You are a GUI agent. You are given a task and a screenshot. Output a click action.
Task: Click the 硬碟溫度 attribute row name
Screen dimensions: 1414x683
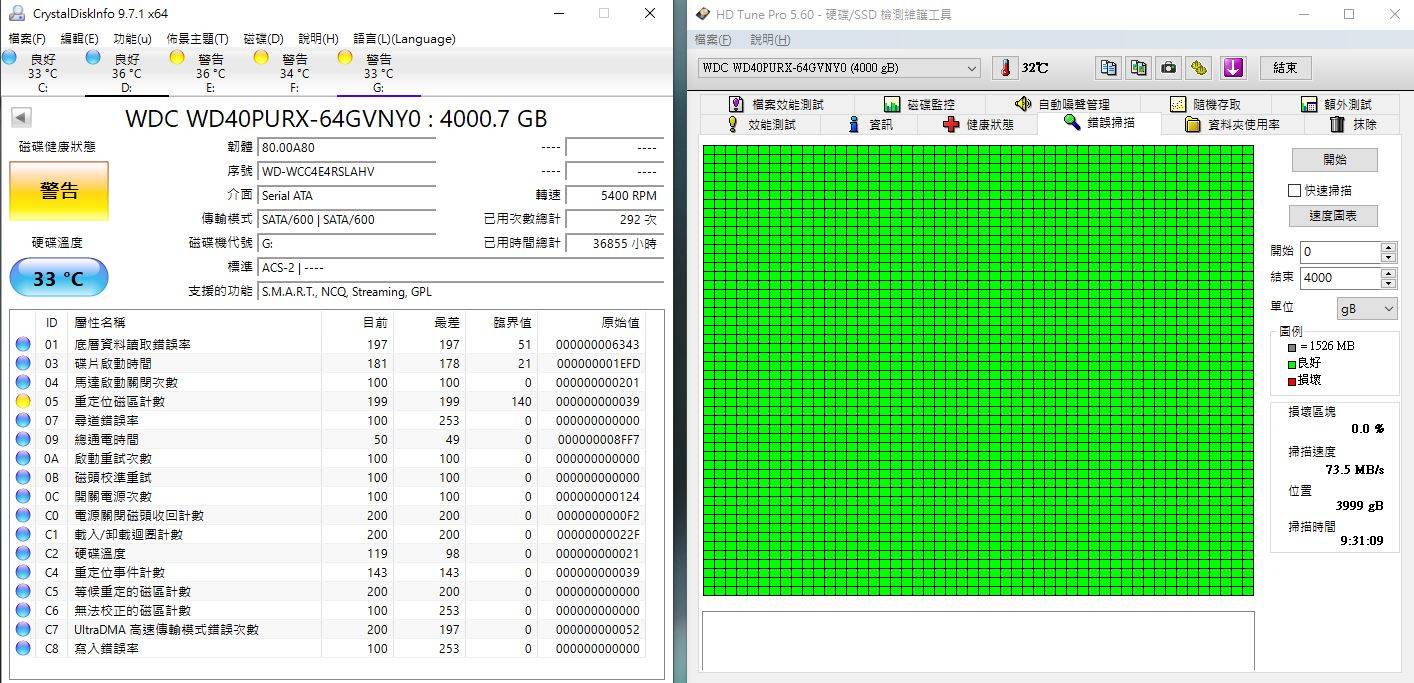(x=100, y=553)
